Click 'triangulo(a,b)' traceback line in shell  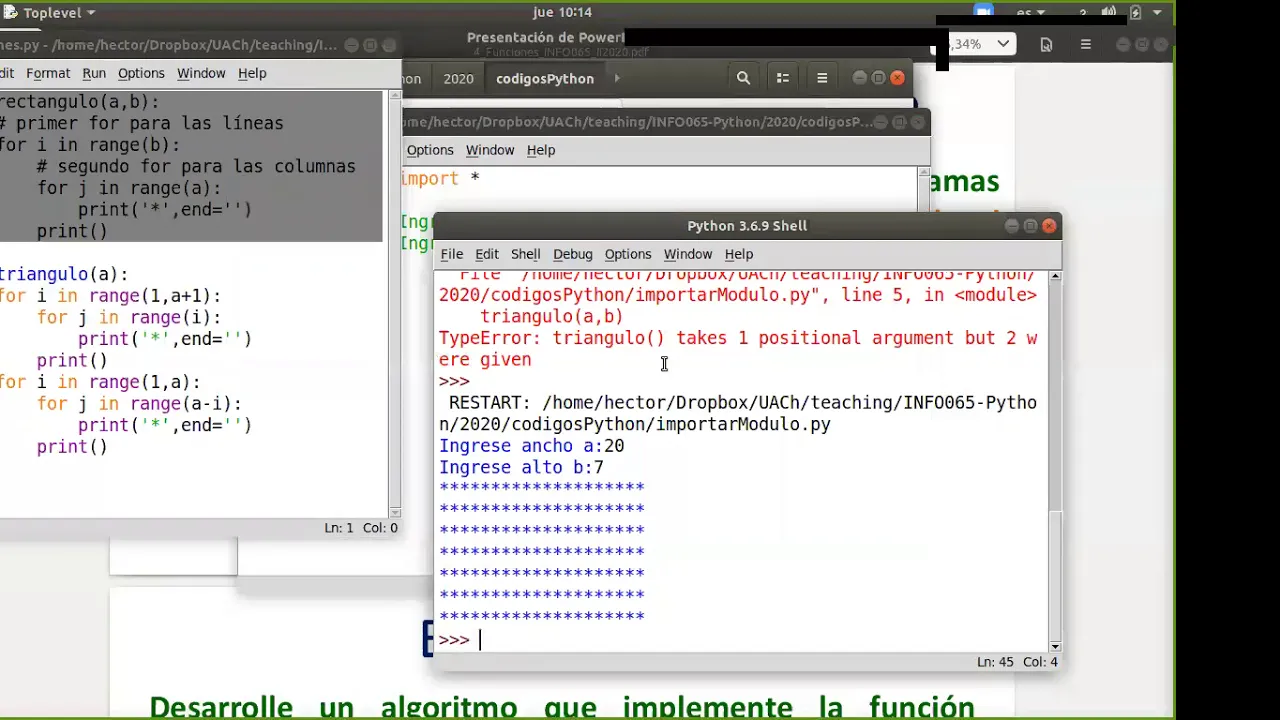(x=551, y=316)
